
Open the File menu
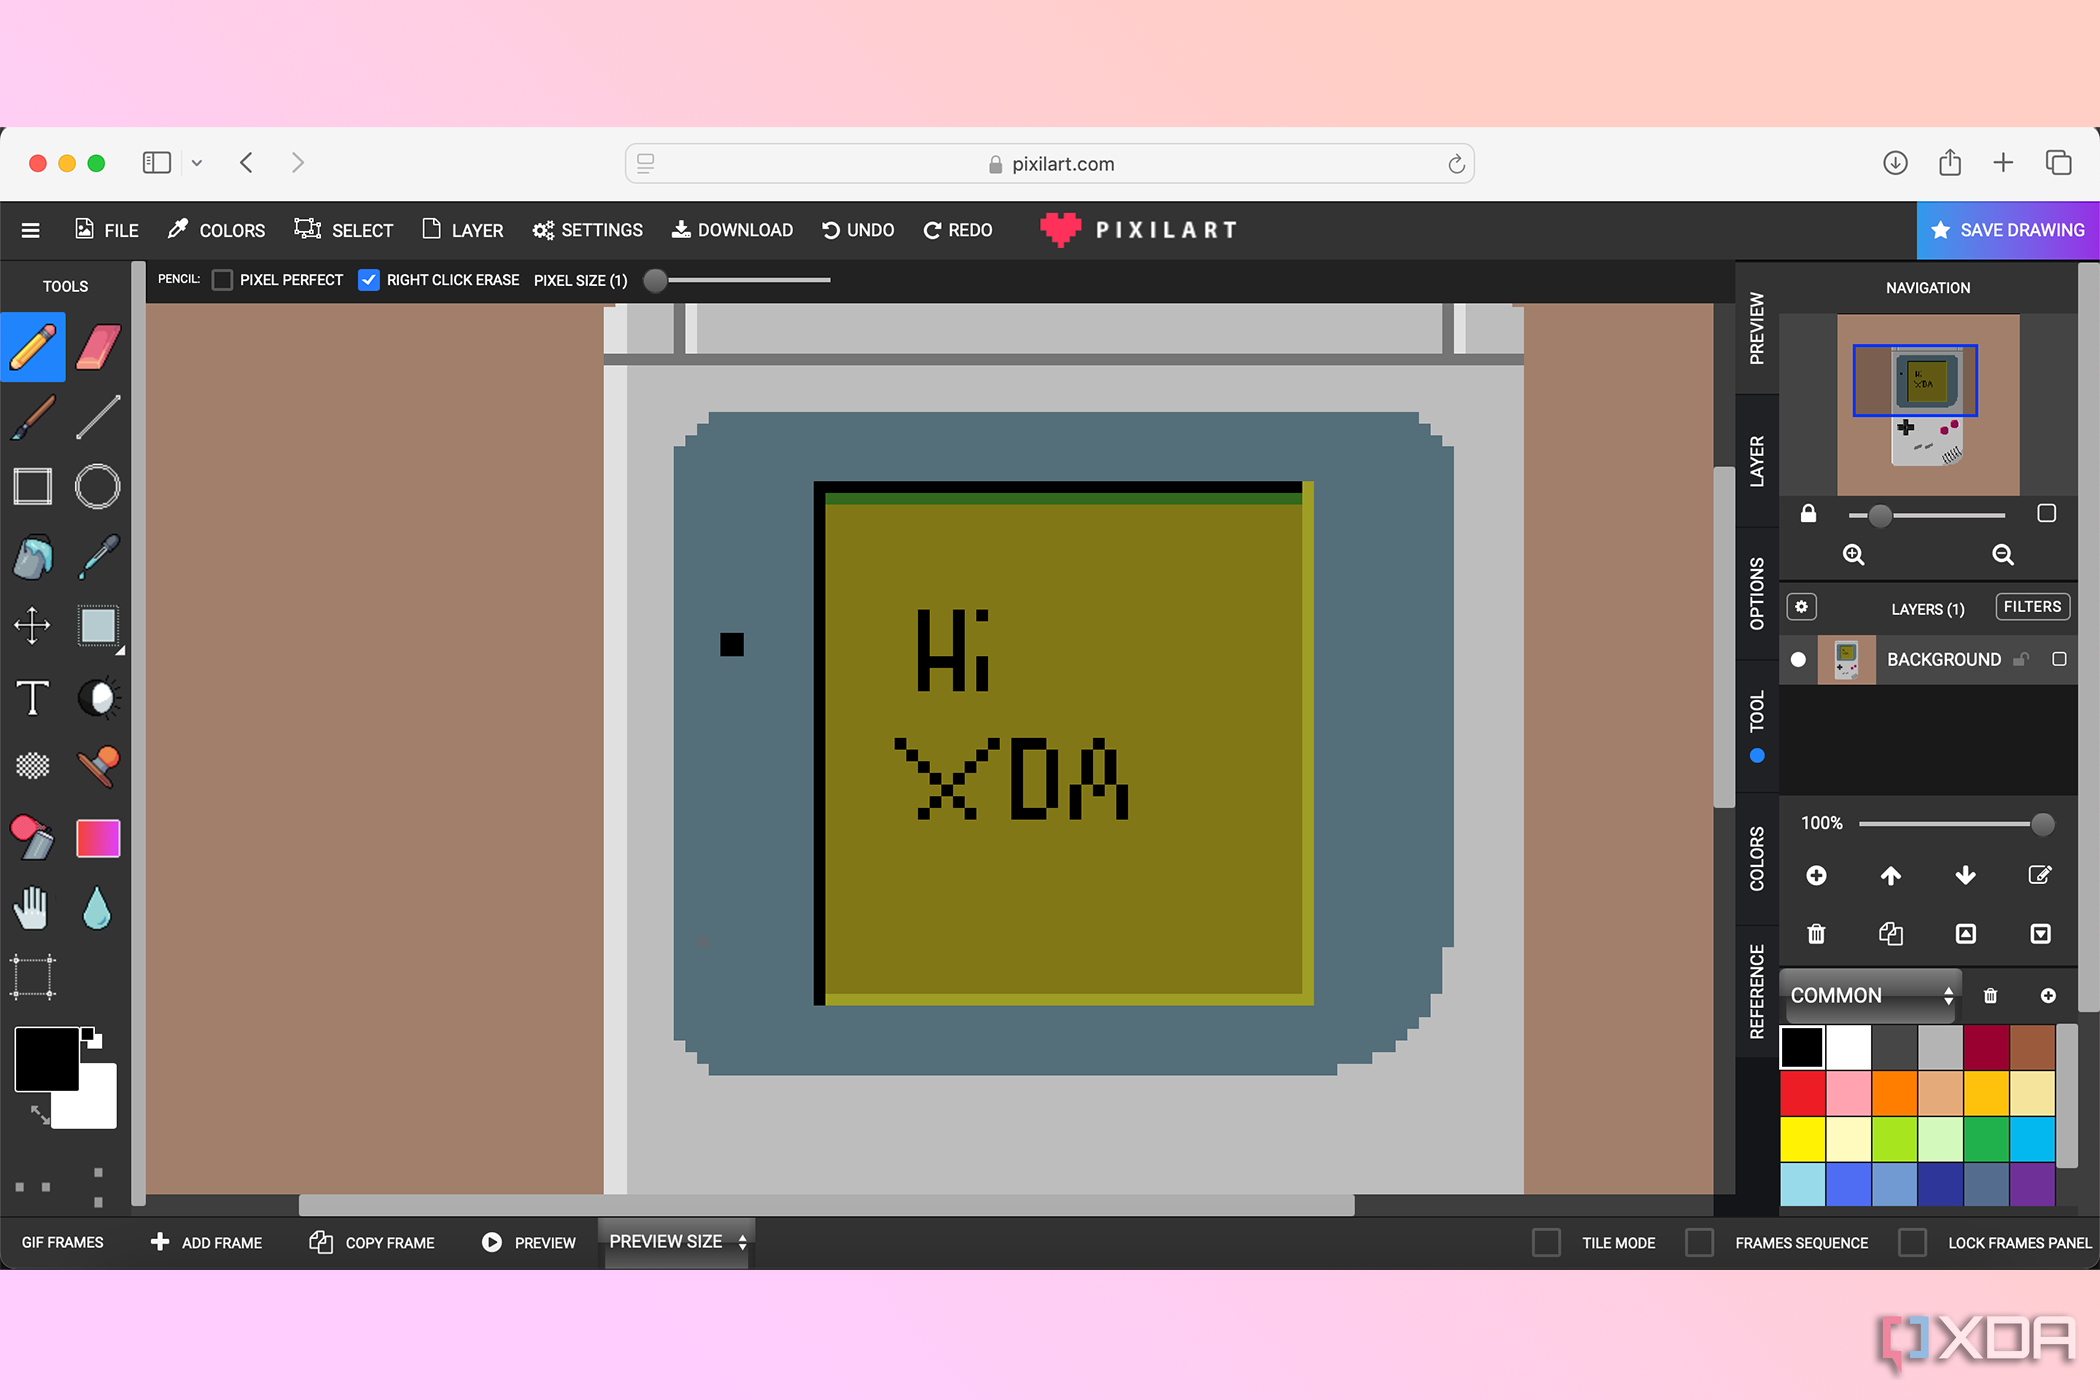107,231
